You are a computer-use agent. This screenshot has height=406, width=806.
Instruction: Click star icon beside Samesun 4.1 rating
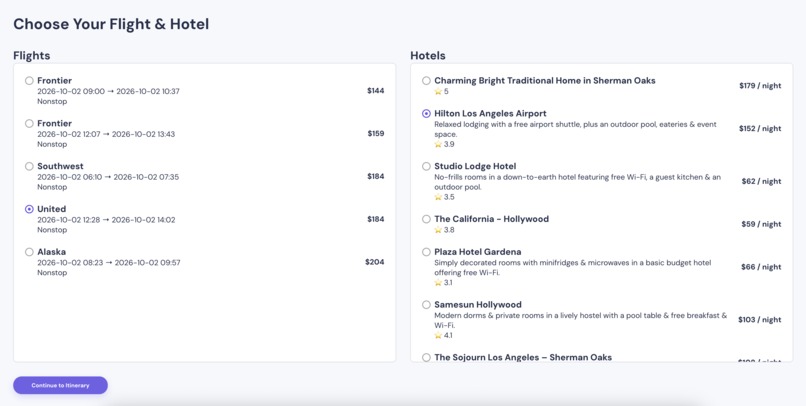[x=438, y=335]
